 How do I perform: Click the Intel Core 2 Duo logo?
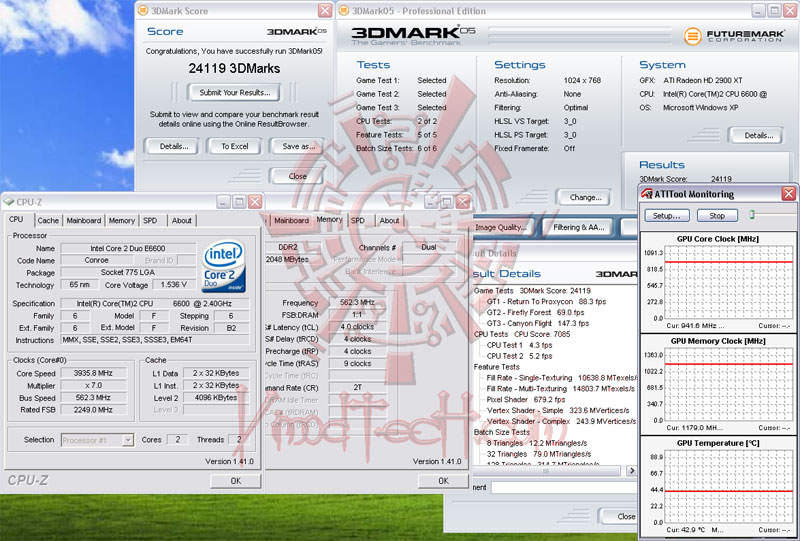223,267
